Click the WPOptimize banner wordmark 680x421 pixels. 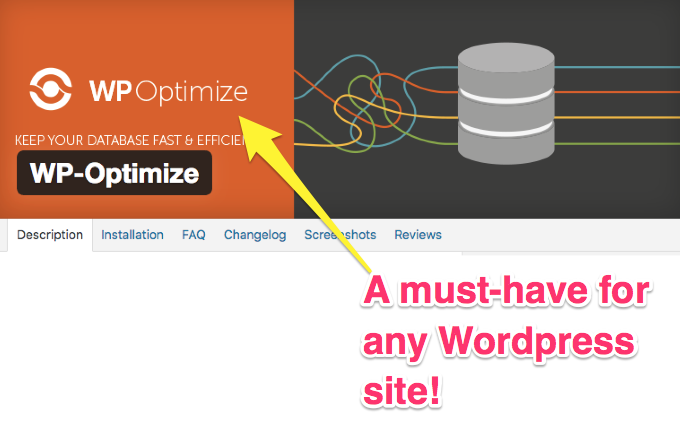(x=168, y=92)
